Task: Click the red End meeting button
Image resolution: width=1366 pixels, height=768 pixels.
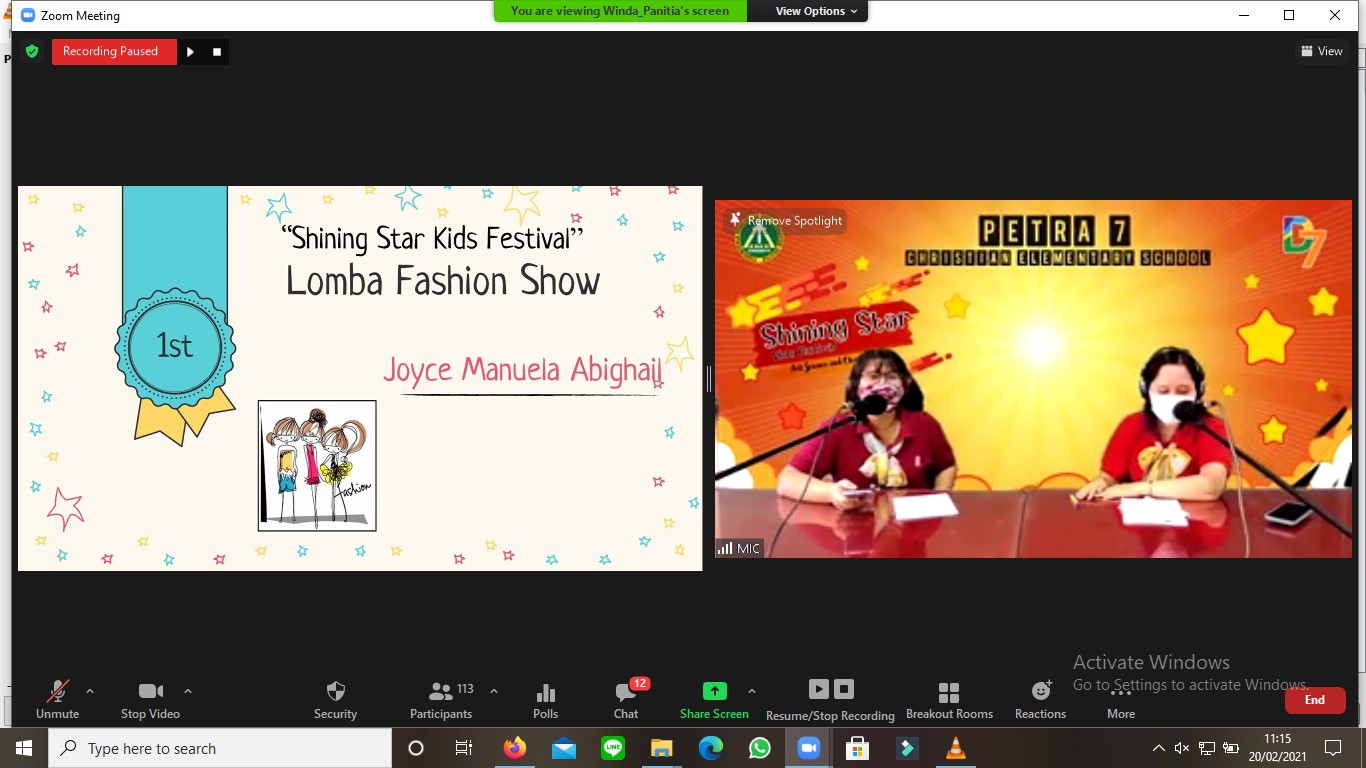Action: (1315, 700)
